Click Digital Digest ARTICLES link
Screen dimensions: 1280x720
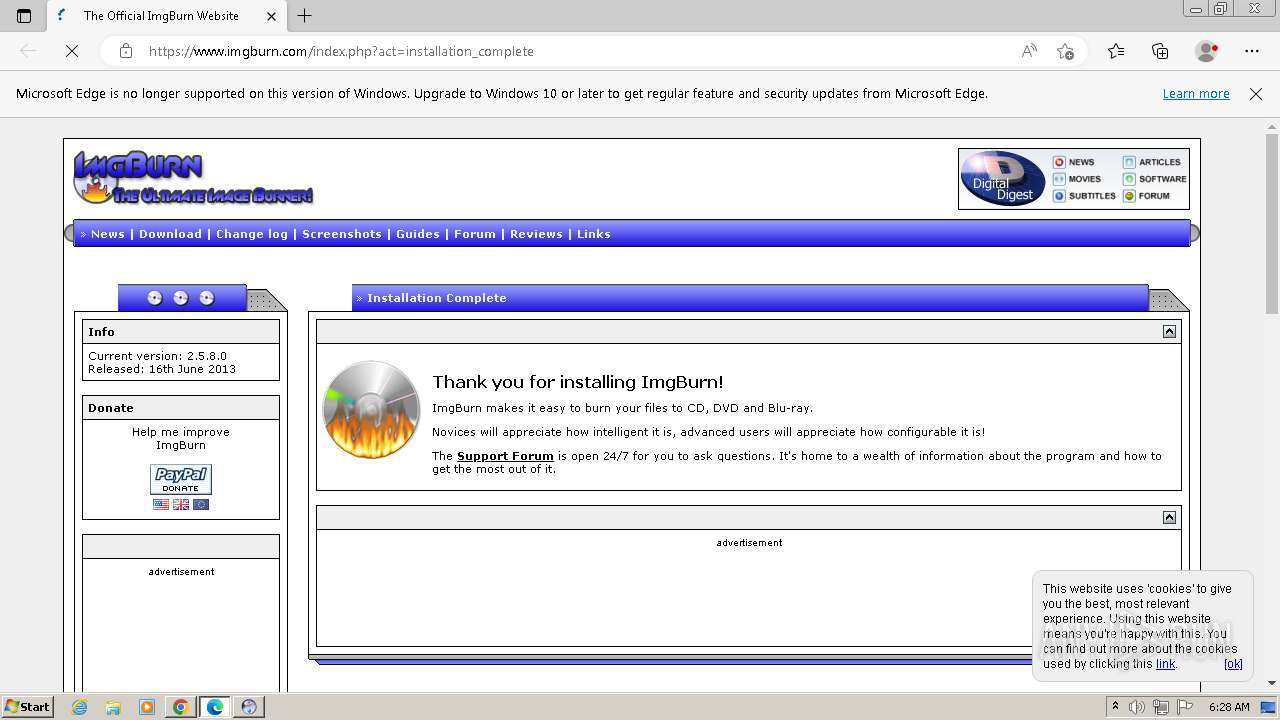click(x=1152, y=162)
